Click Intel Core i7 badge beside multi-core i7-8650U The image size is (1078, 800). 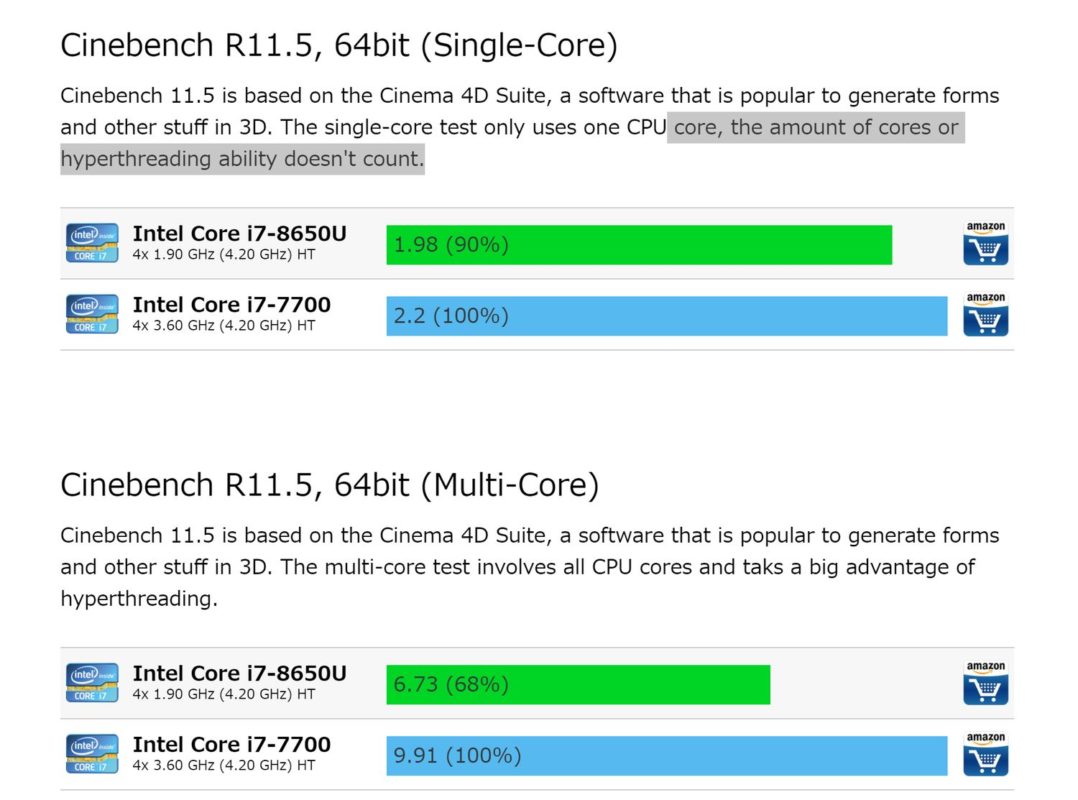tap(92, 683)
